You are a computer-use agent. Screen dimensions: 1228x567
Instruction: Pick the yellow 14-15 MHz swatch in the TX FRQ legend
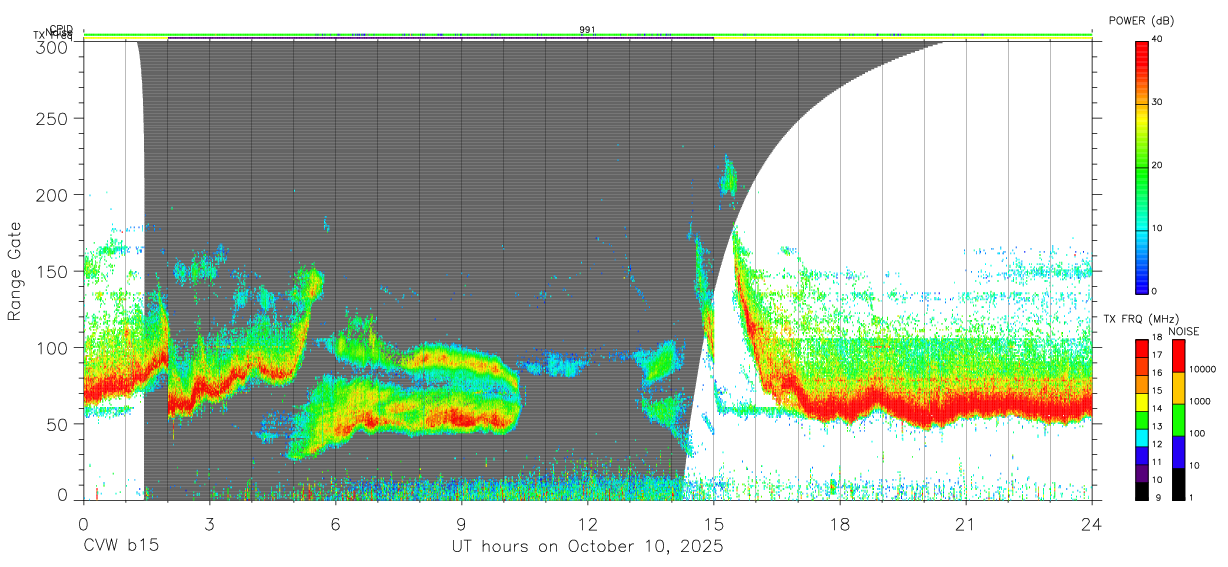pyautogui.click(x=1142, y=402)
